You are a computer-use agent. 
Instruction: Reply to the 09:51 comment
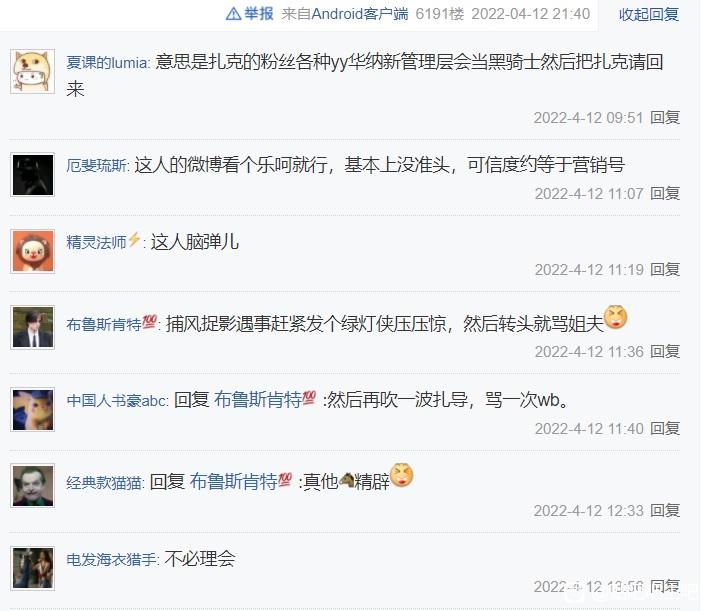(x=665, y=118)
